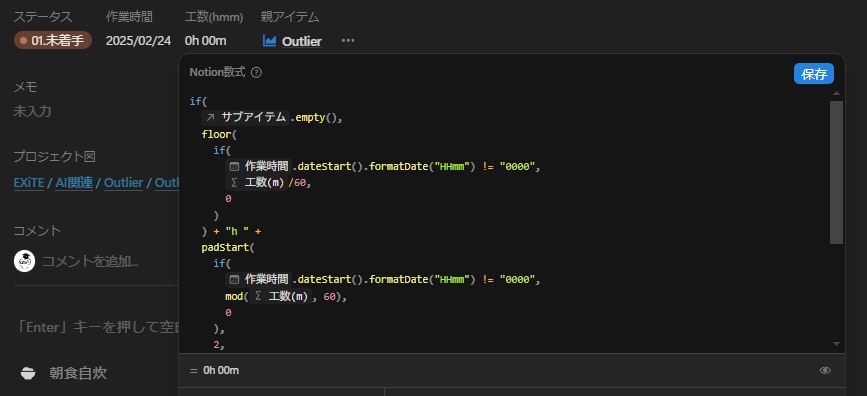This screenshot has width=867, height=396.
Task: Open the Outlier breadcrumb link in プロジェクト図
Action: coord(123,183)
